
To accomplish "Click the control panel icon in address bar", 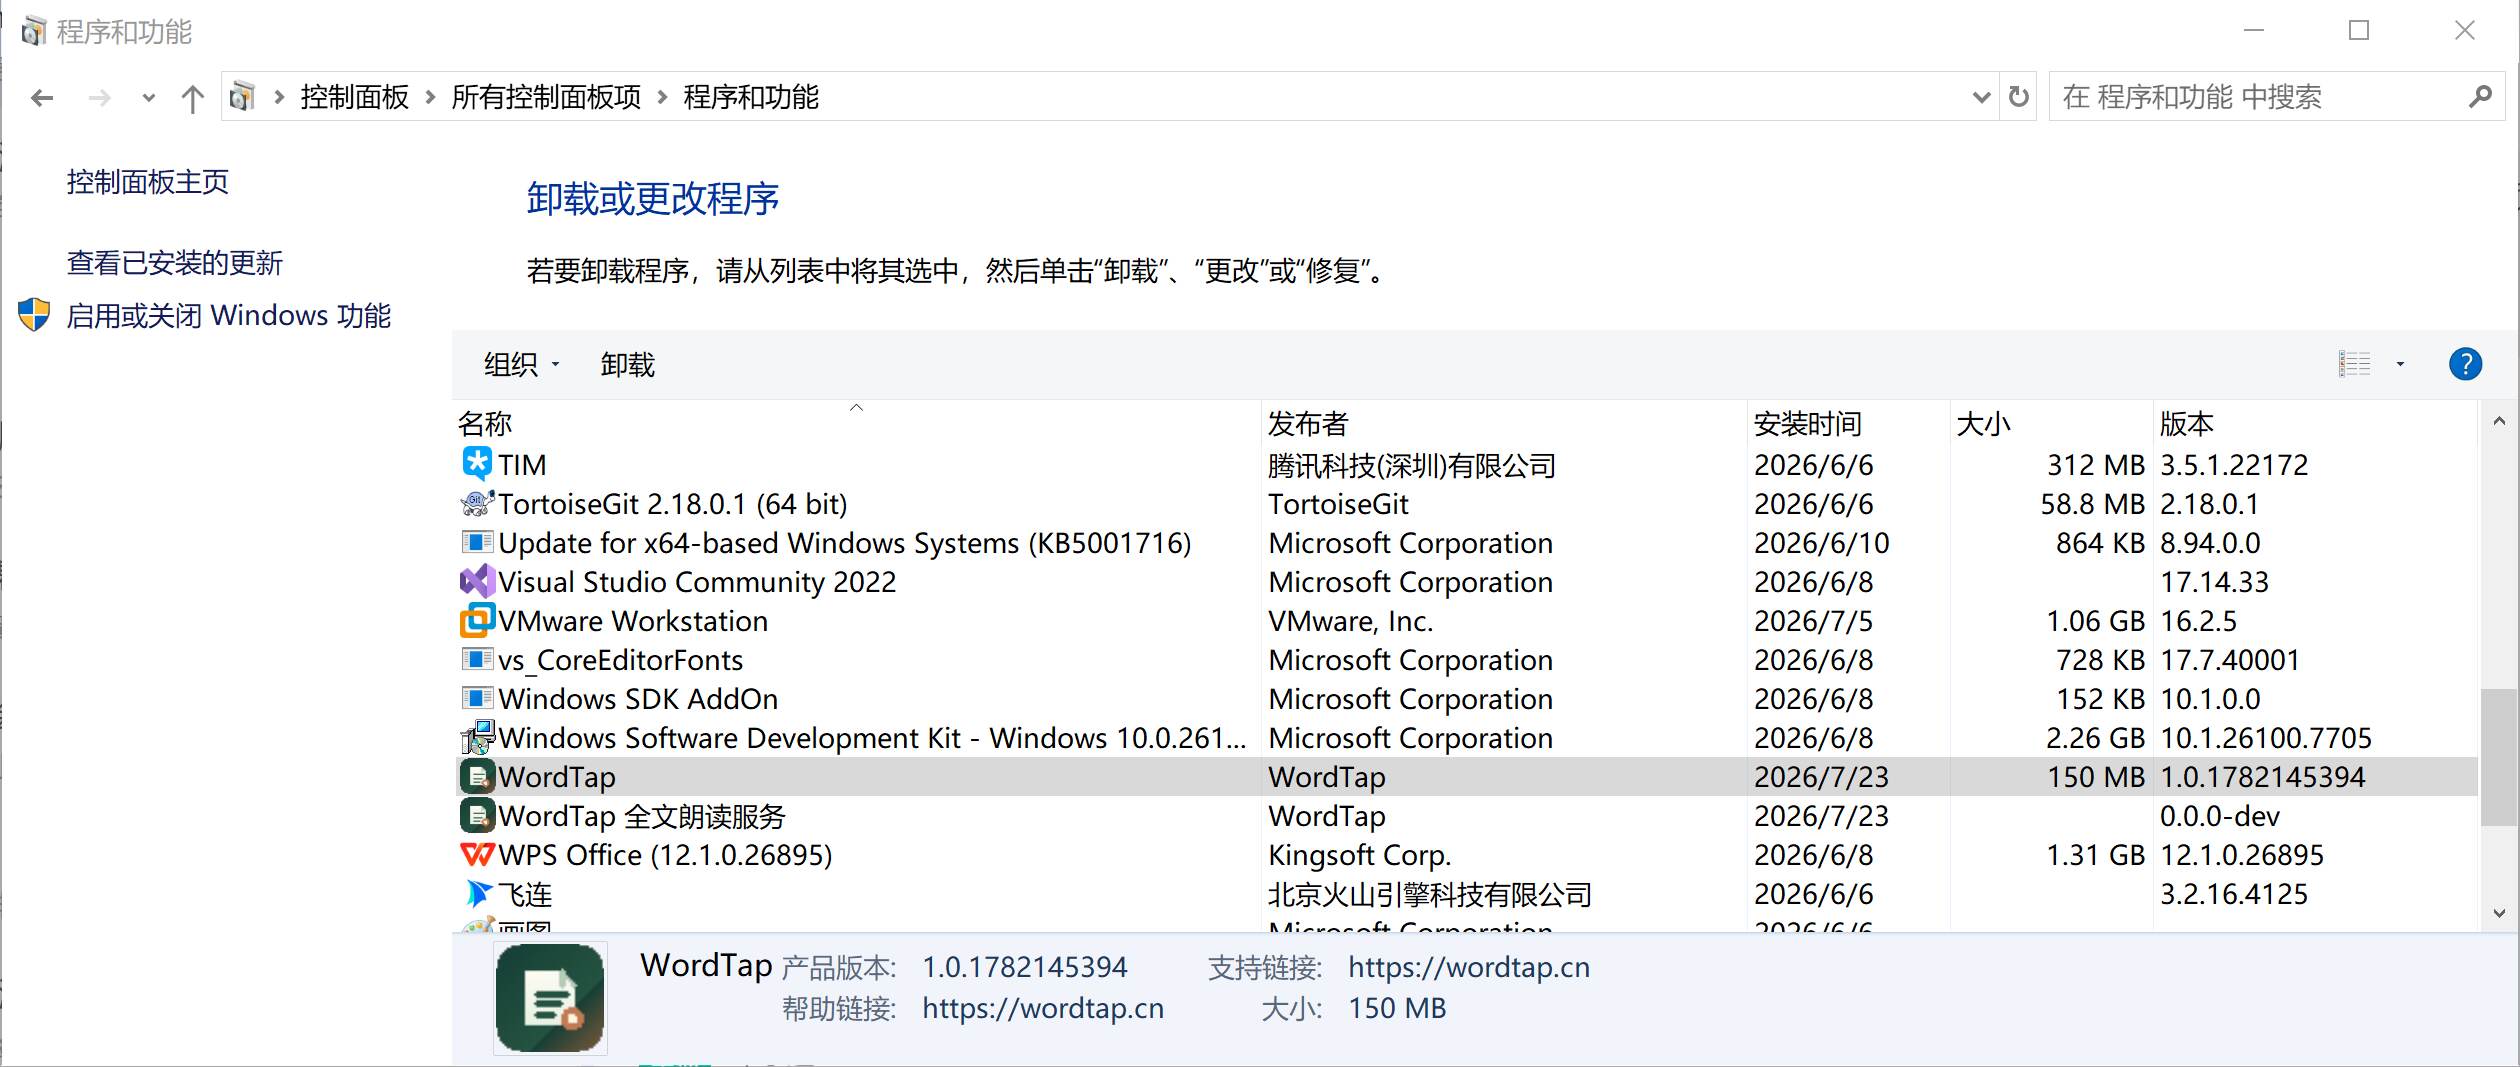I will (242, 97).
